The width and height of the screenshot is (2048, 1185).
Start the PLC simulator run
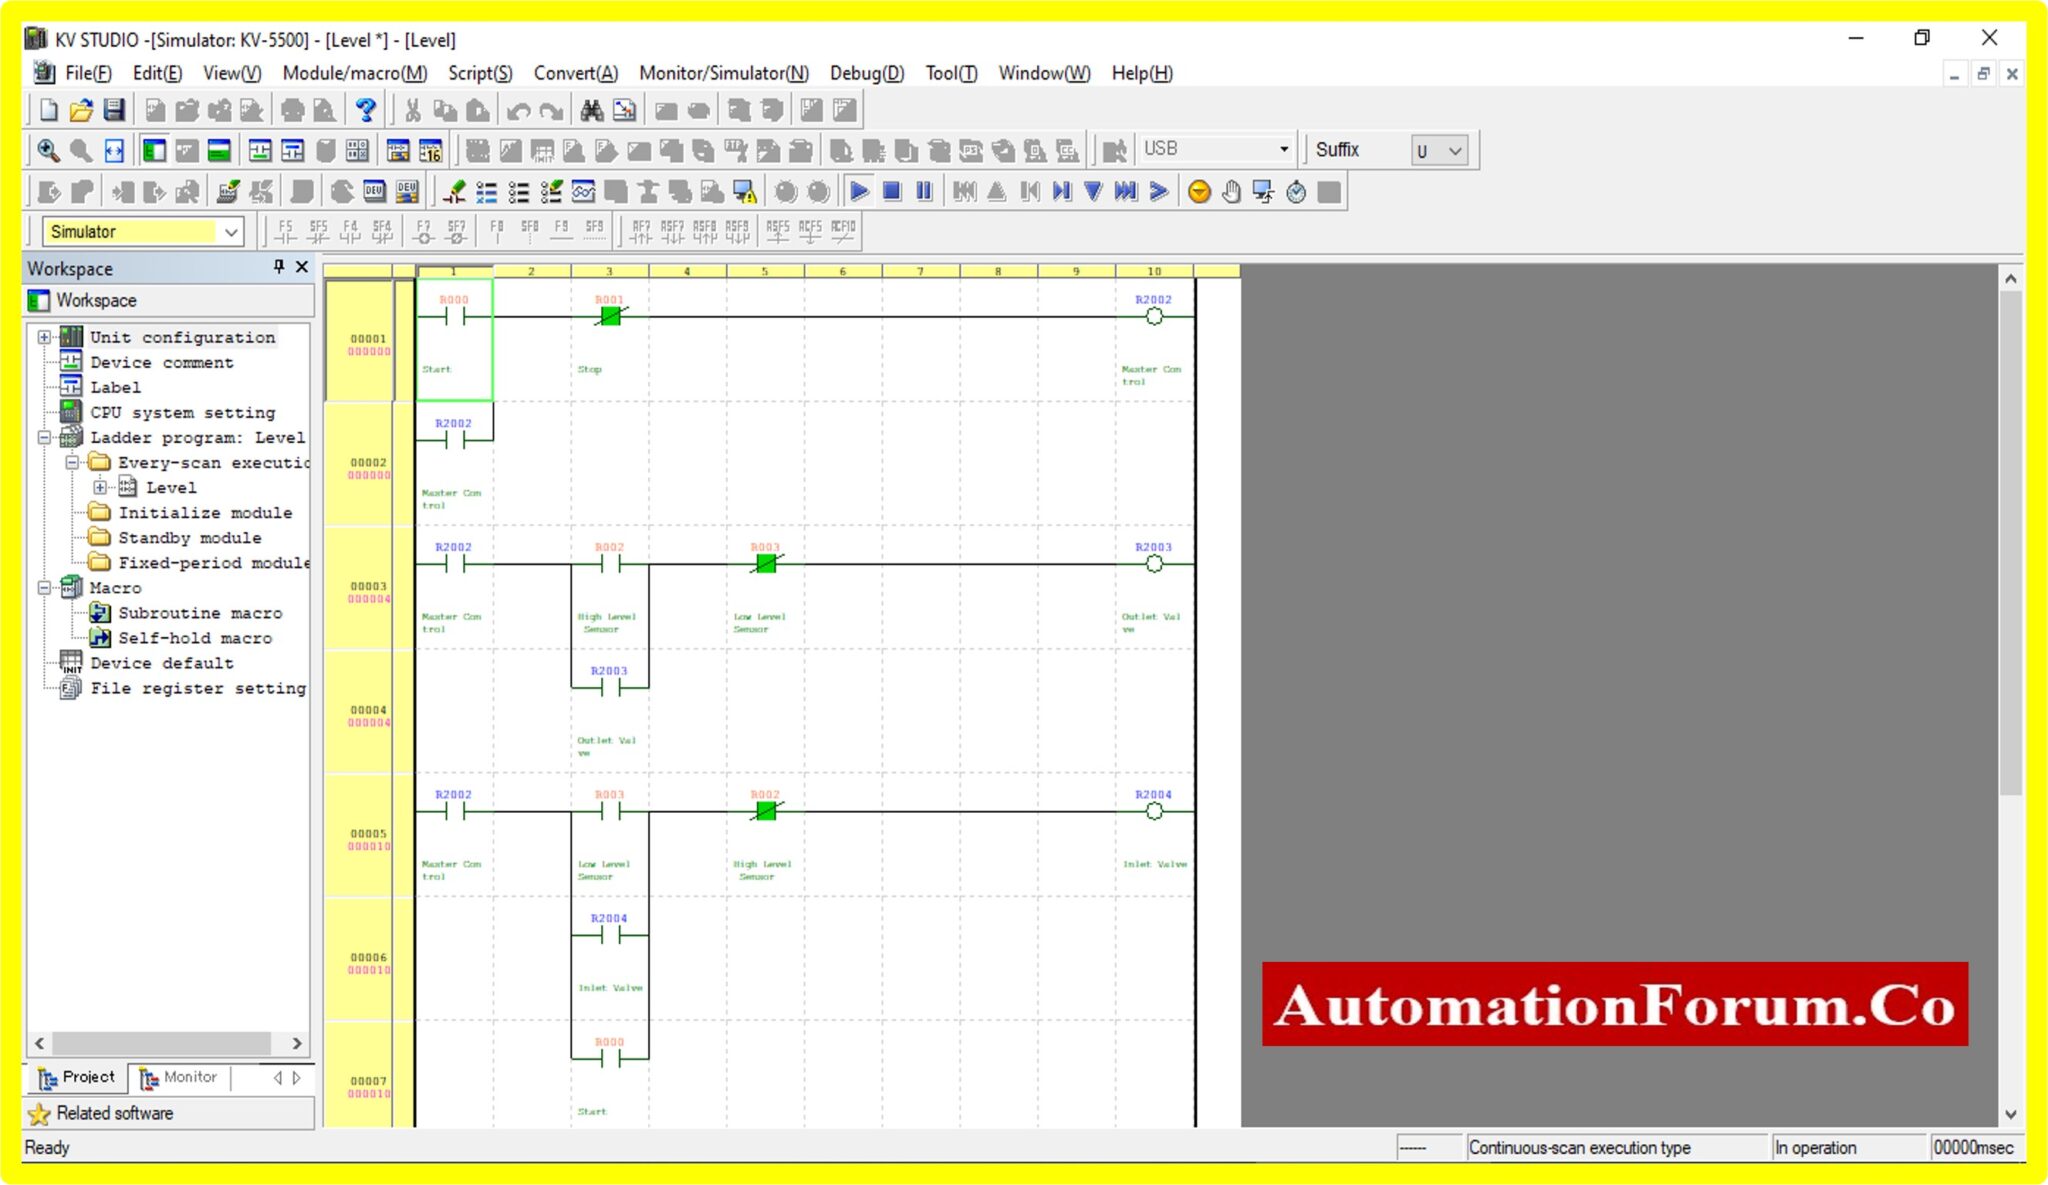point(860,190)
